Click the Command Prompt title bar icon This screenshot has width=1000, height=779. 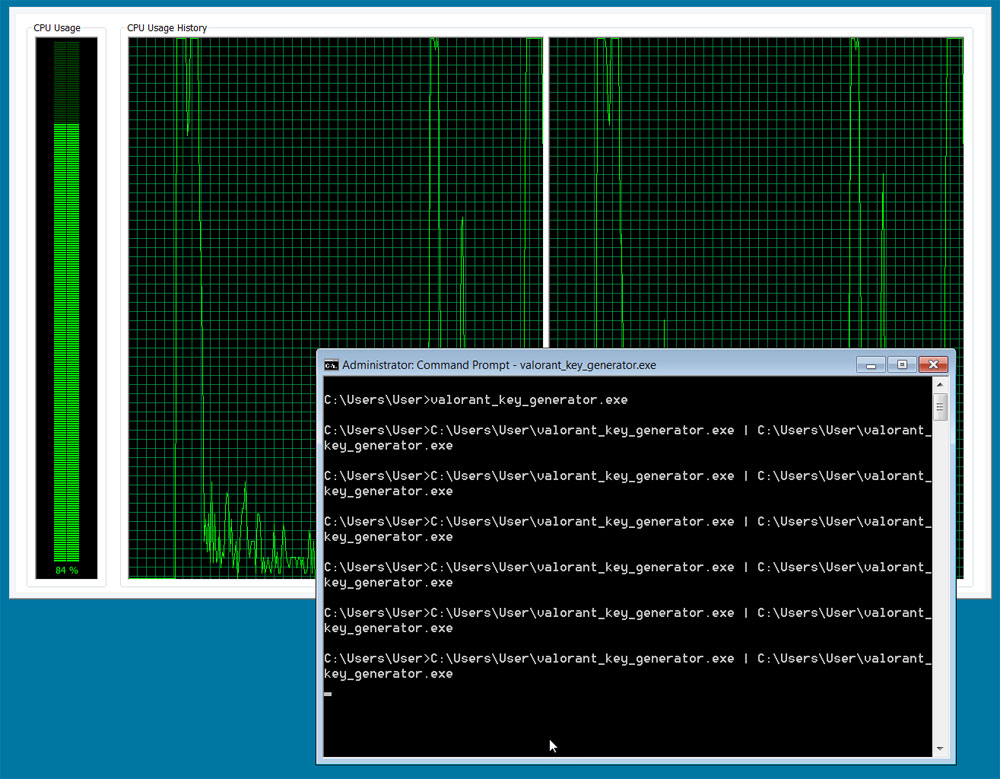point(331,365)
